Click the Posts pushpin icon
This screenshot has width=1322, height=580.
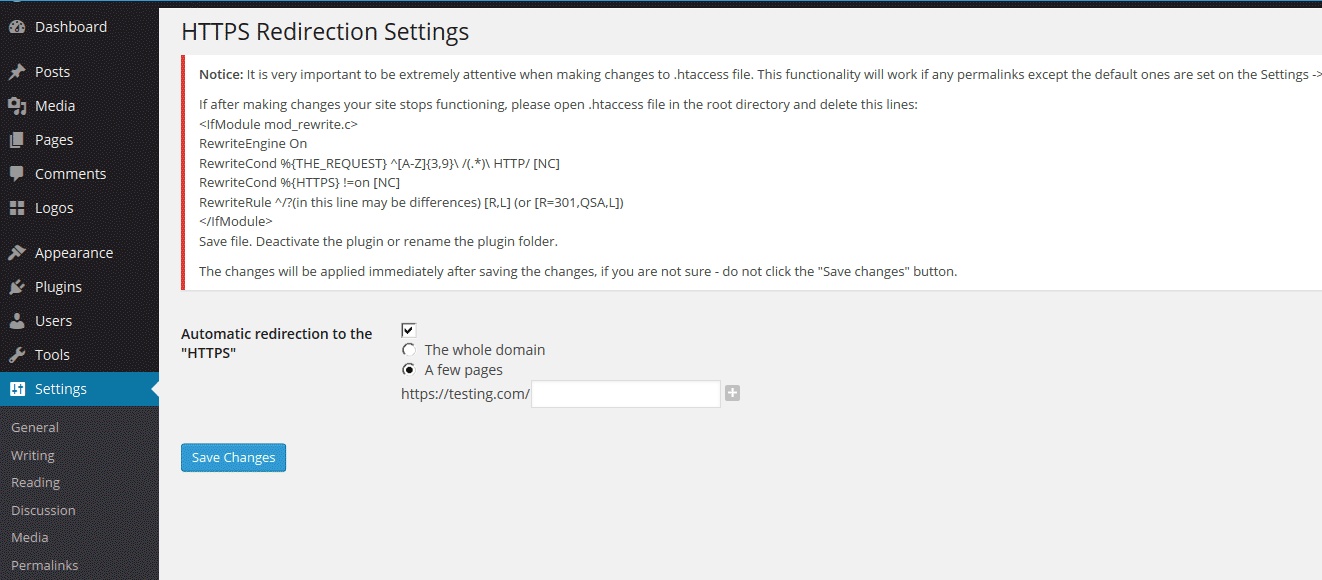17,72
